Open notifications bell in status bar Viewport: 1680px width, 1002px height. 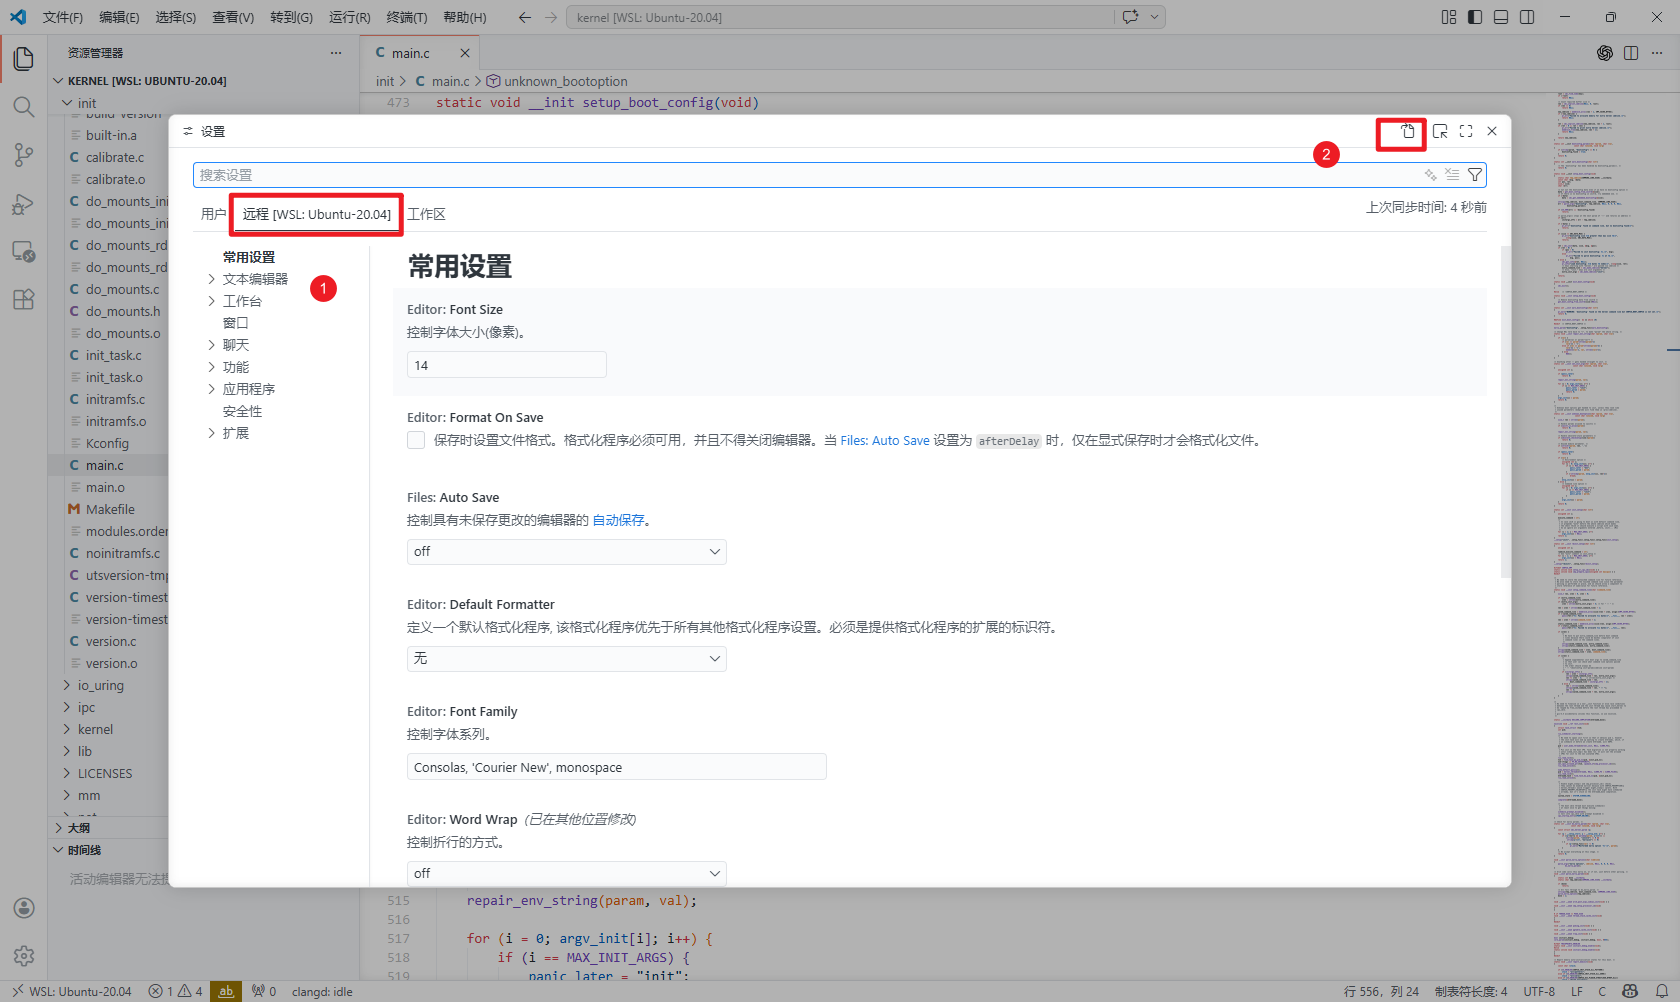(x=1661, y=991)
